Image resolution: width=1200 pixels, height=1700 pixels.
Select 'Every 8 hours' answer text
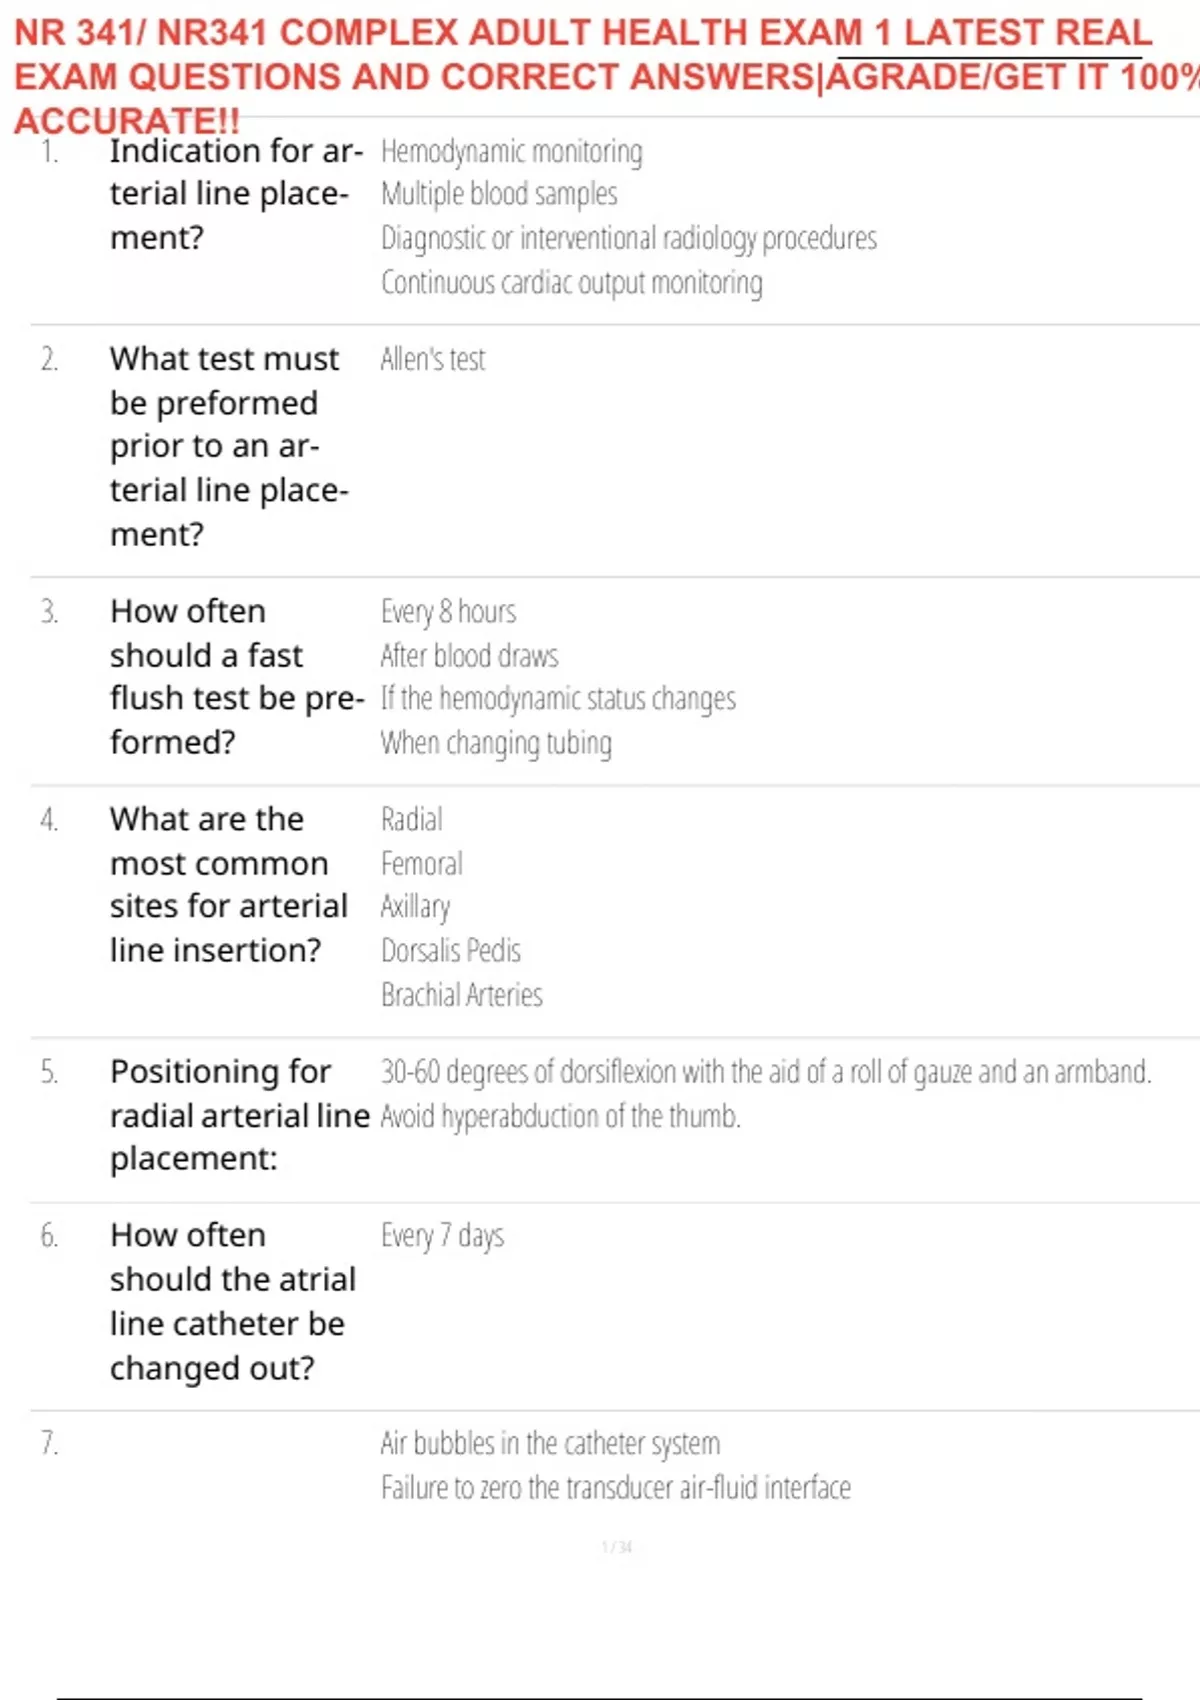pos(448,611)
